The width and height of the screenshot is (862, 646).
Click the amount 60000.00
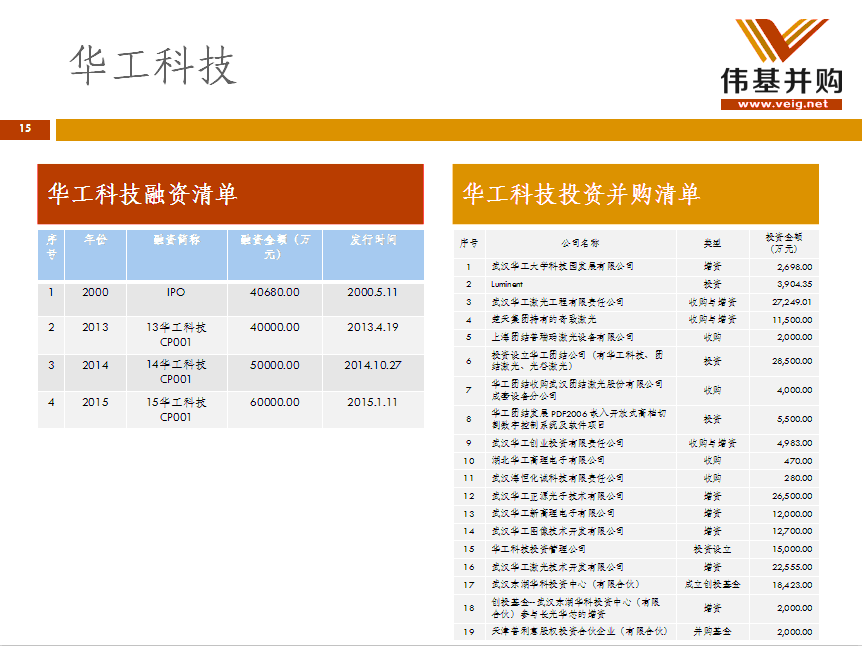point(275,402)
